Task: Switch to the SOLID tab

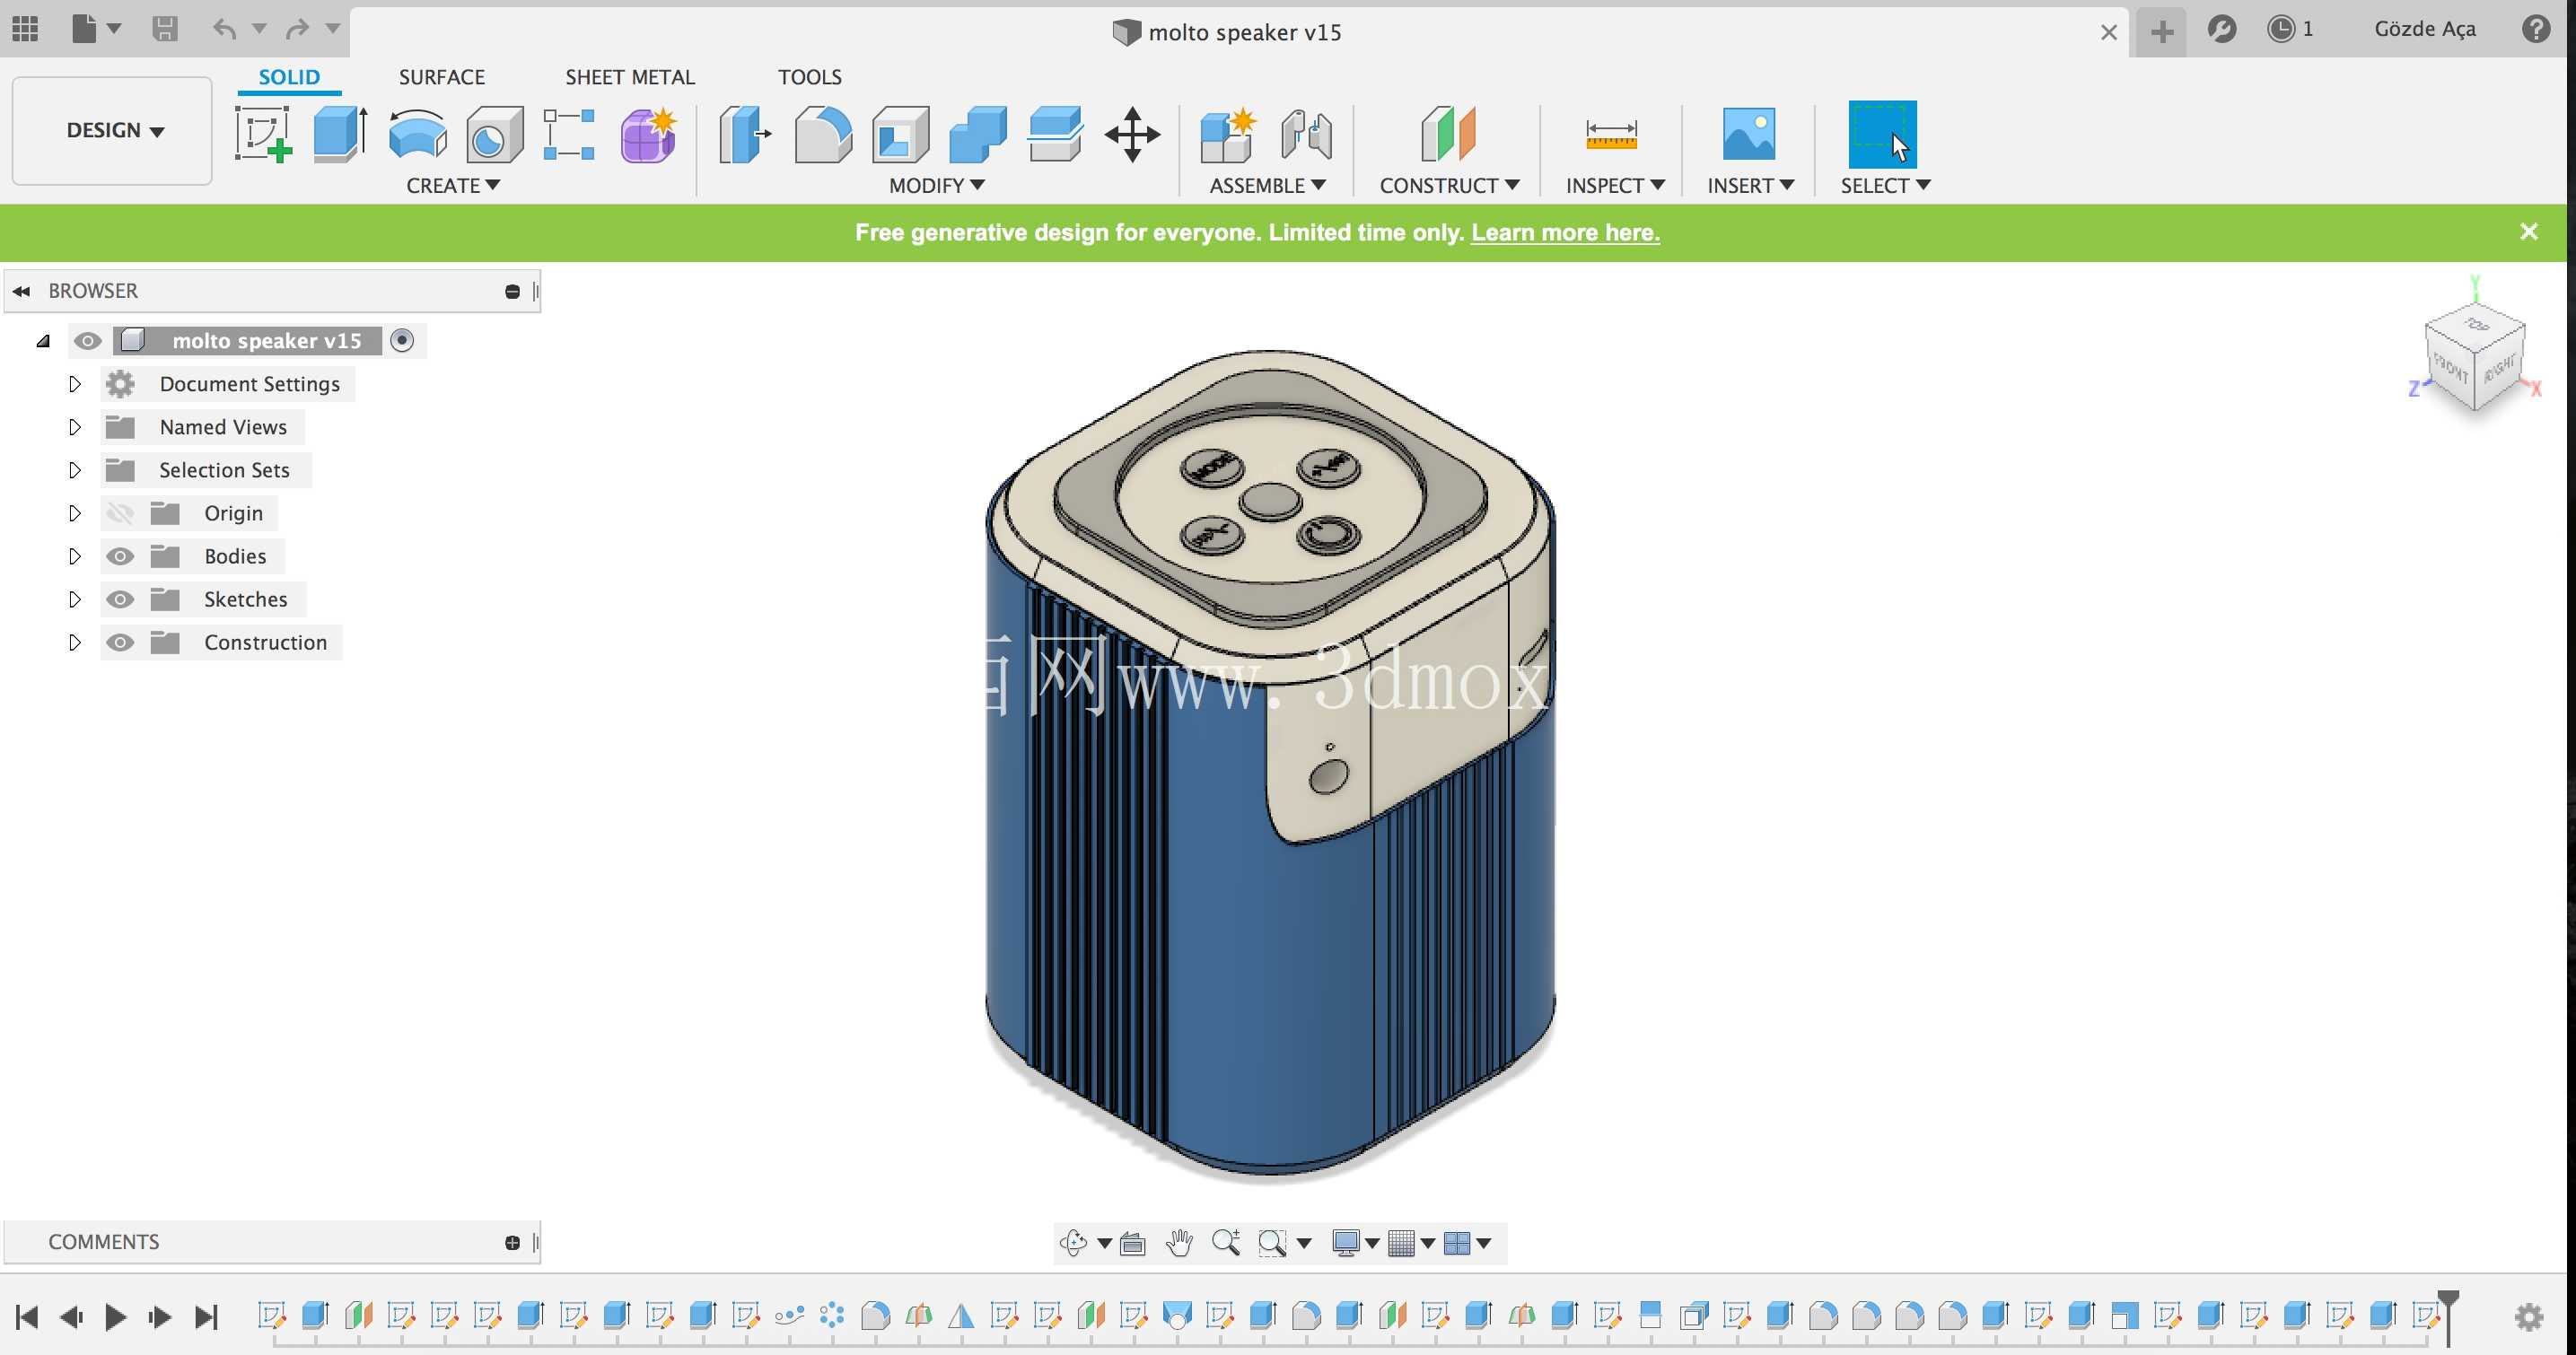Action: coord(289,77)
